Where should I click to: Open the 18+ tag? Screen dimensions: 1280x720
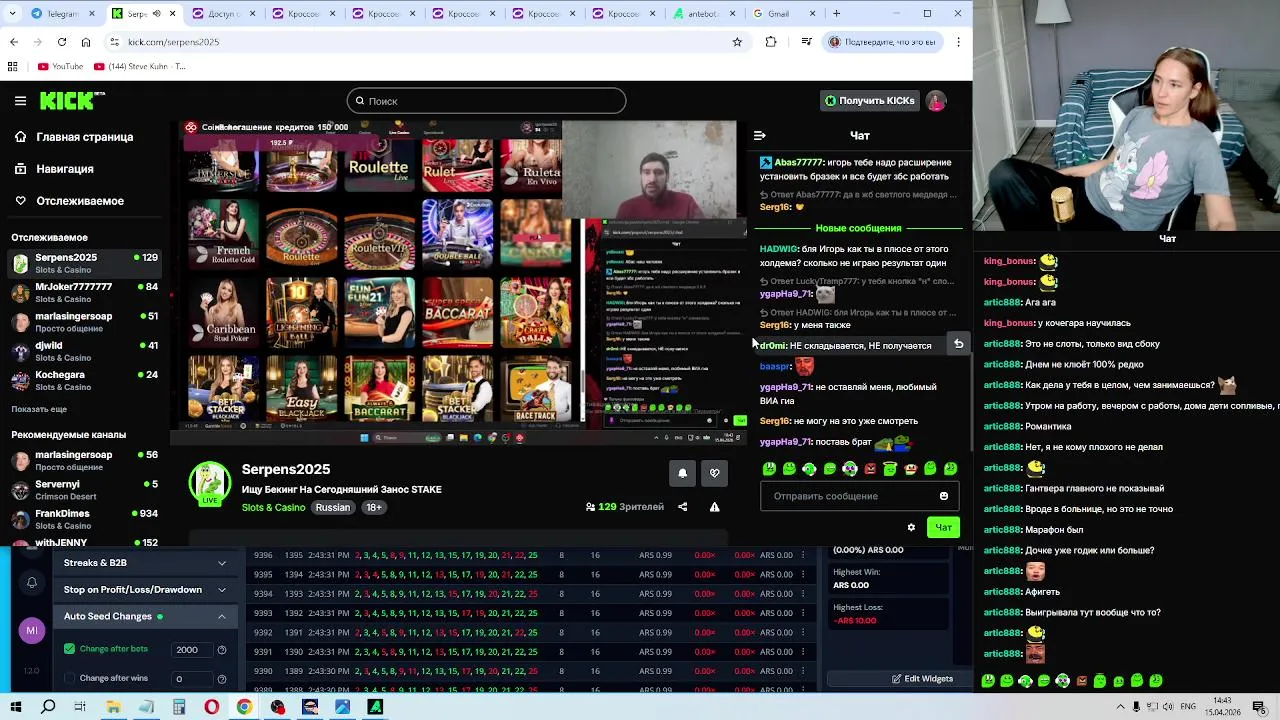click(374, 507)
